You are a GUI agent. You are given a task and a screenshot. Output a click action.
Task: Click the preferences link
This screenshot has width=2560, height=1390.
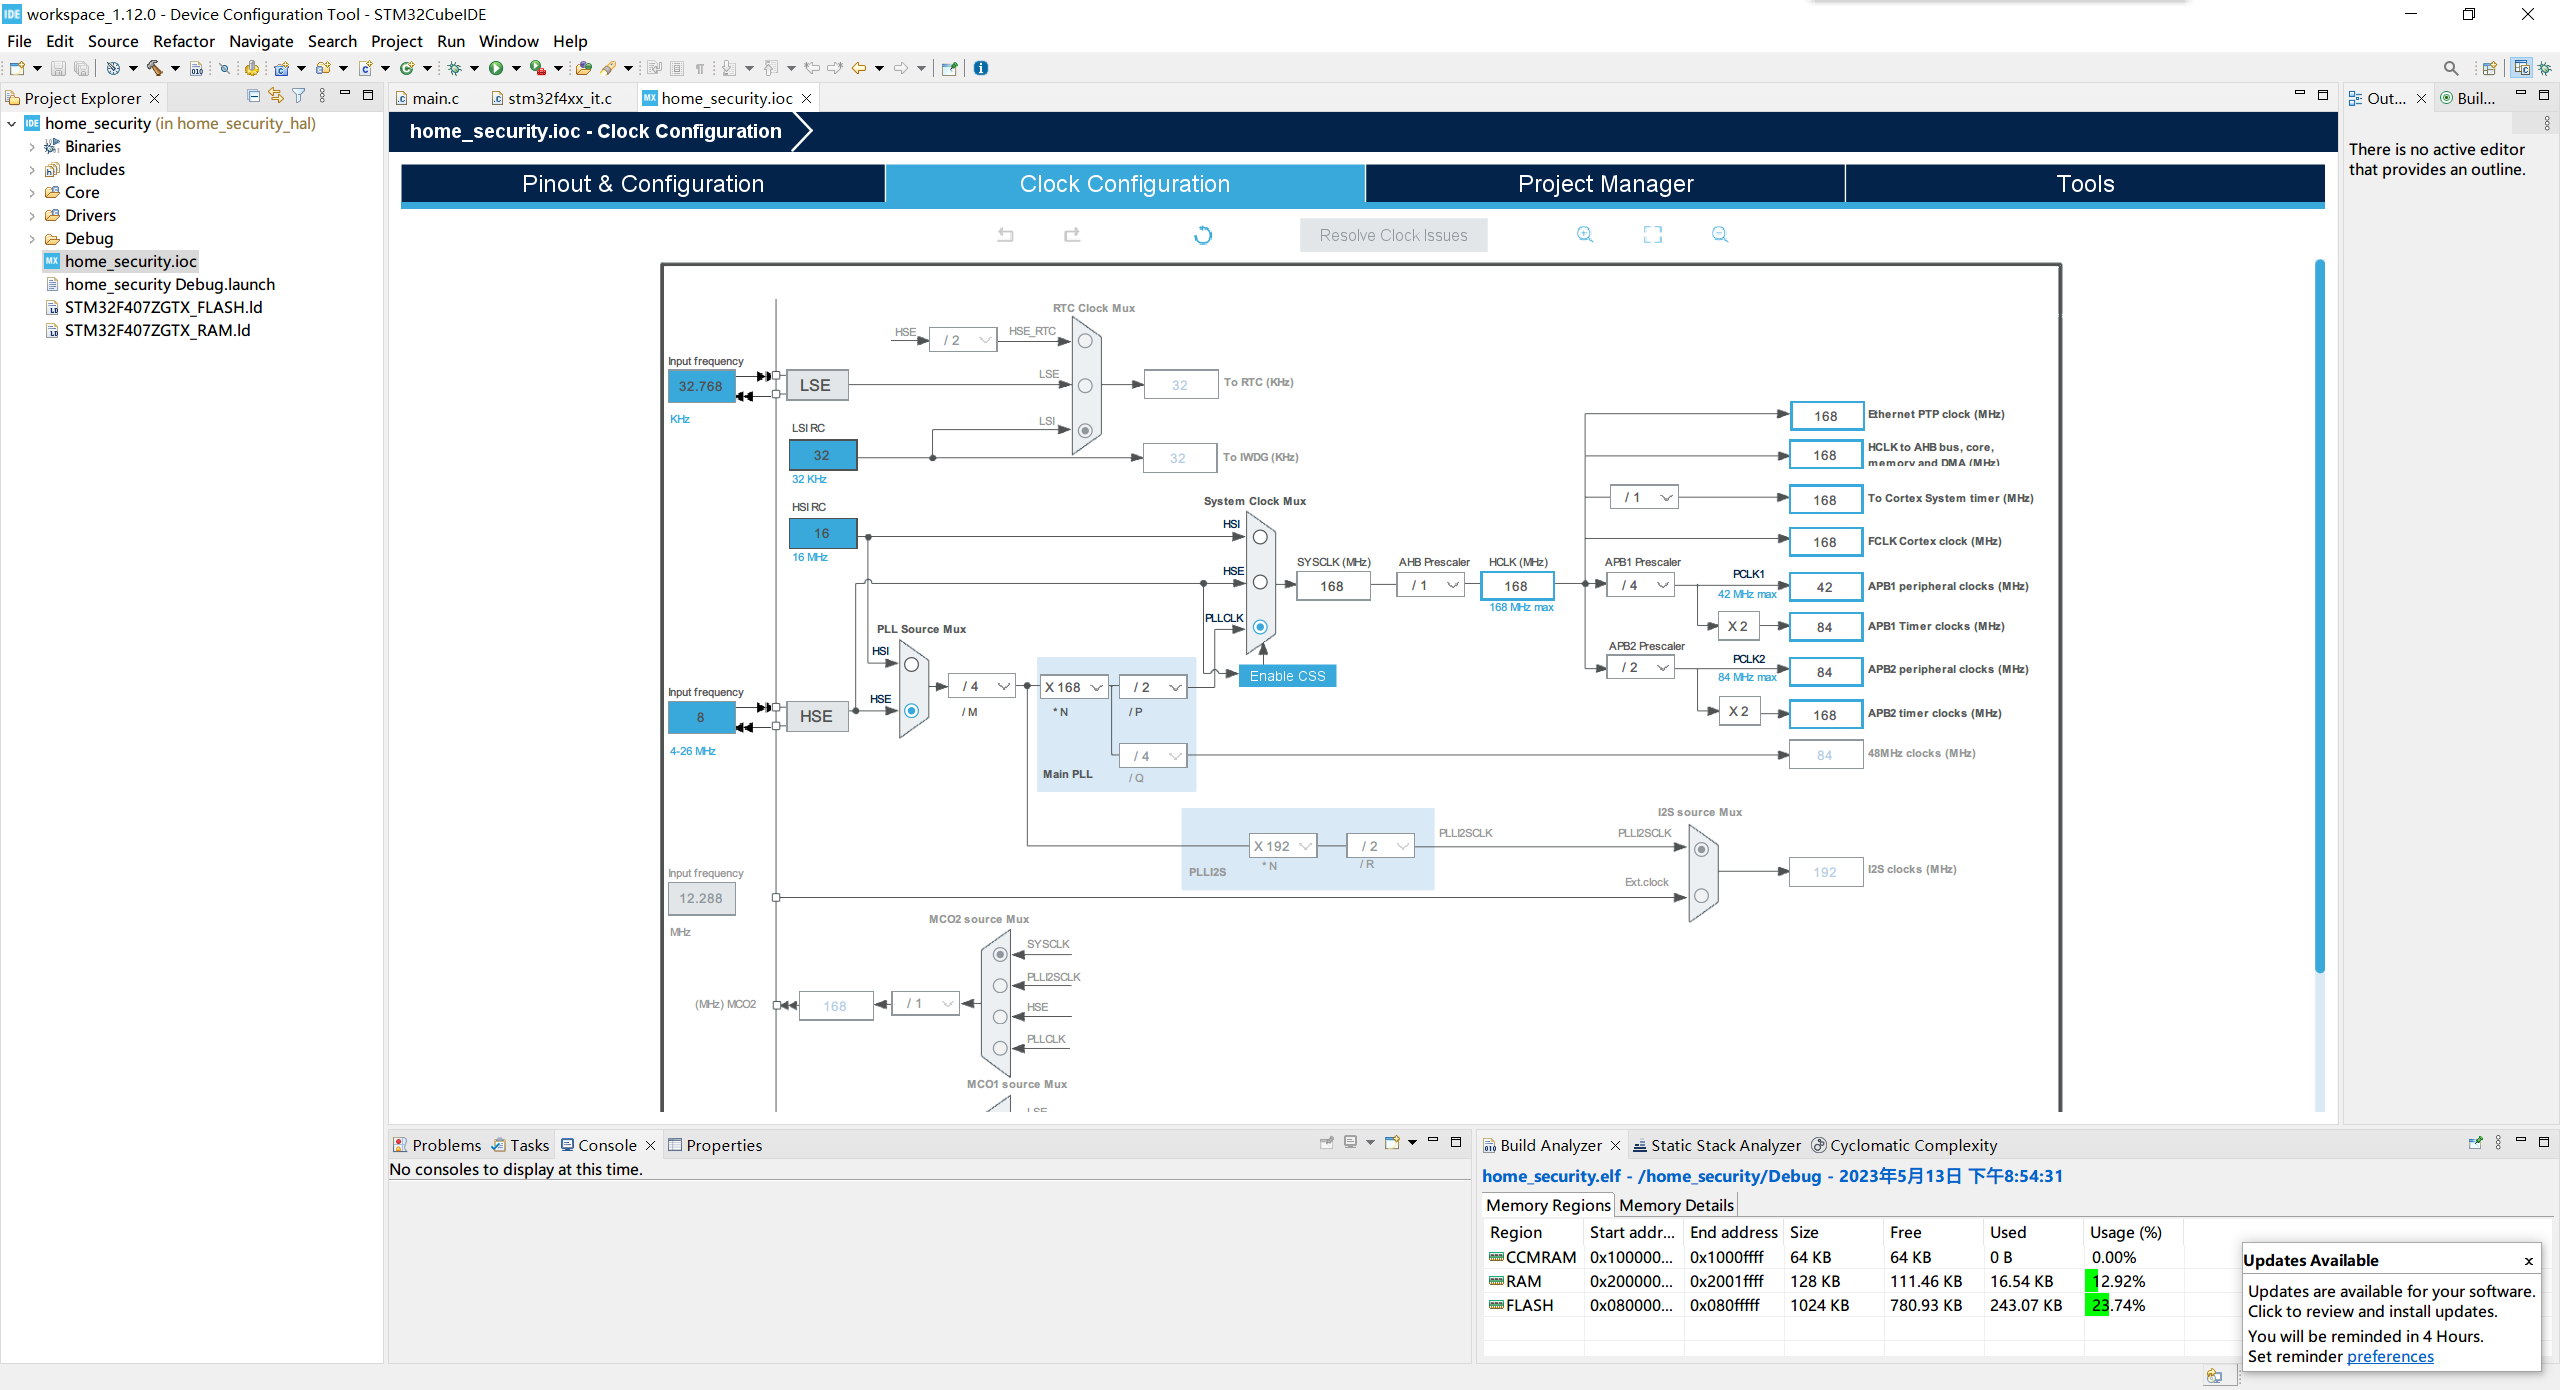coord(2390,1356)
